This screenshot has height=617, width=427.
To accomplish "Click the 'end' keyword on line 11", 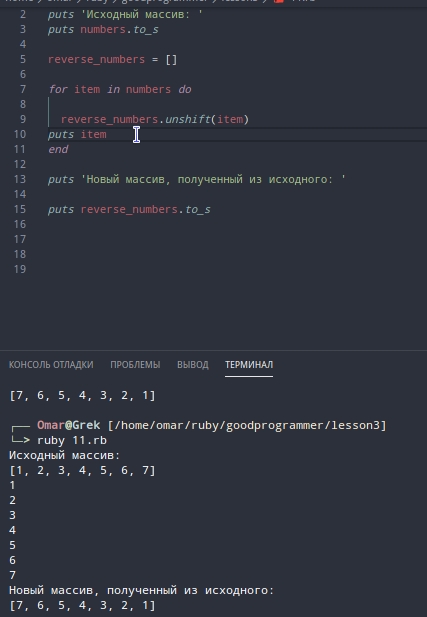I will 58,149.
